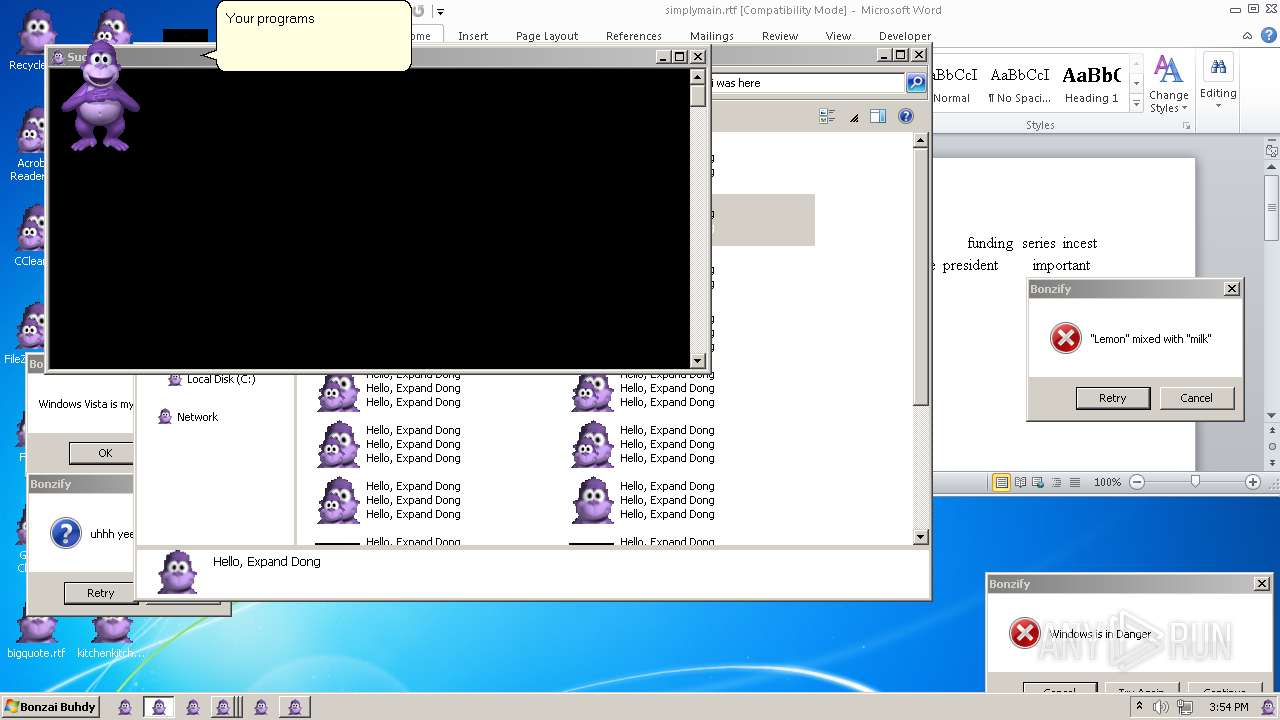Click Bonzi icon in Explorer details pane

click(x=178, y=573)
